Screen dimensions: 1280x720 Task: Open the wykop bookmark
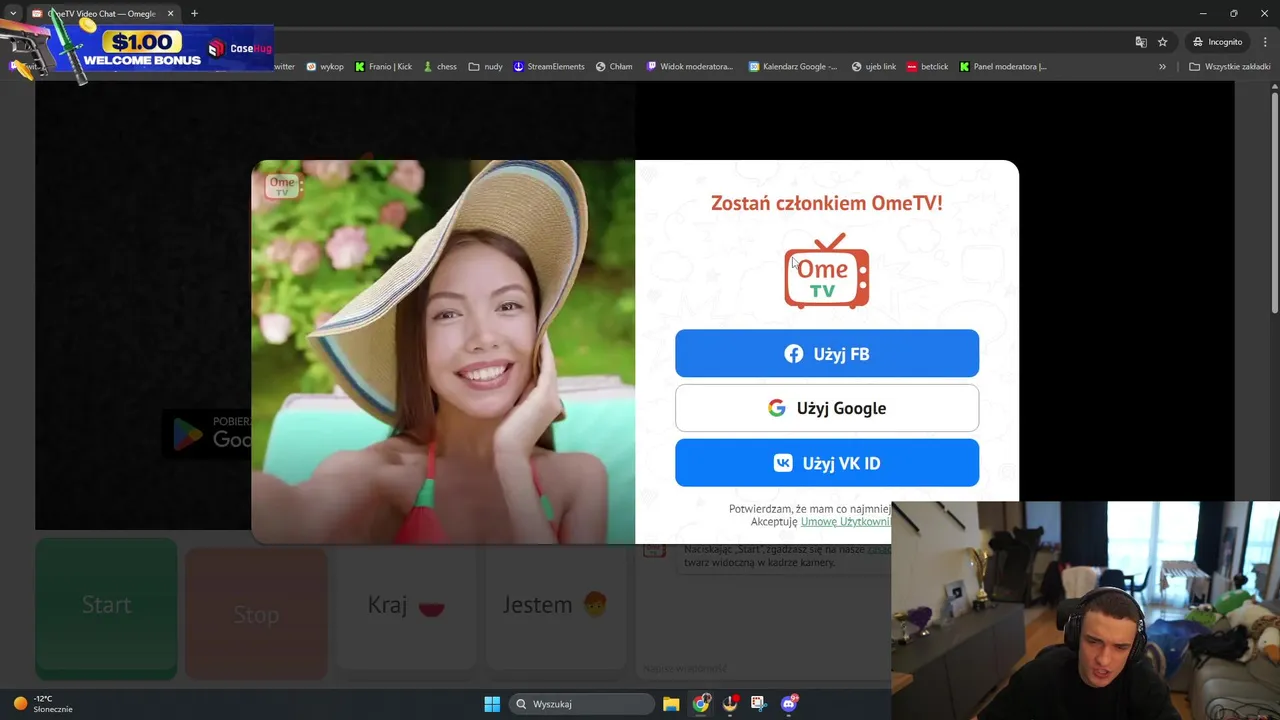pos(325,67)
